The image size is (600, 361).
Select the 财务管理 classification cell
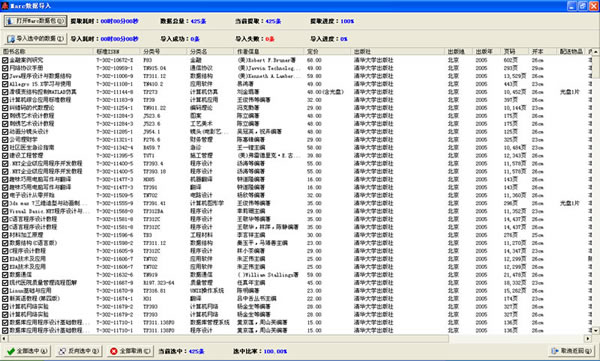tap(201, 140)
